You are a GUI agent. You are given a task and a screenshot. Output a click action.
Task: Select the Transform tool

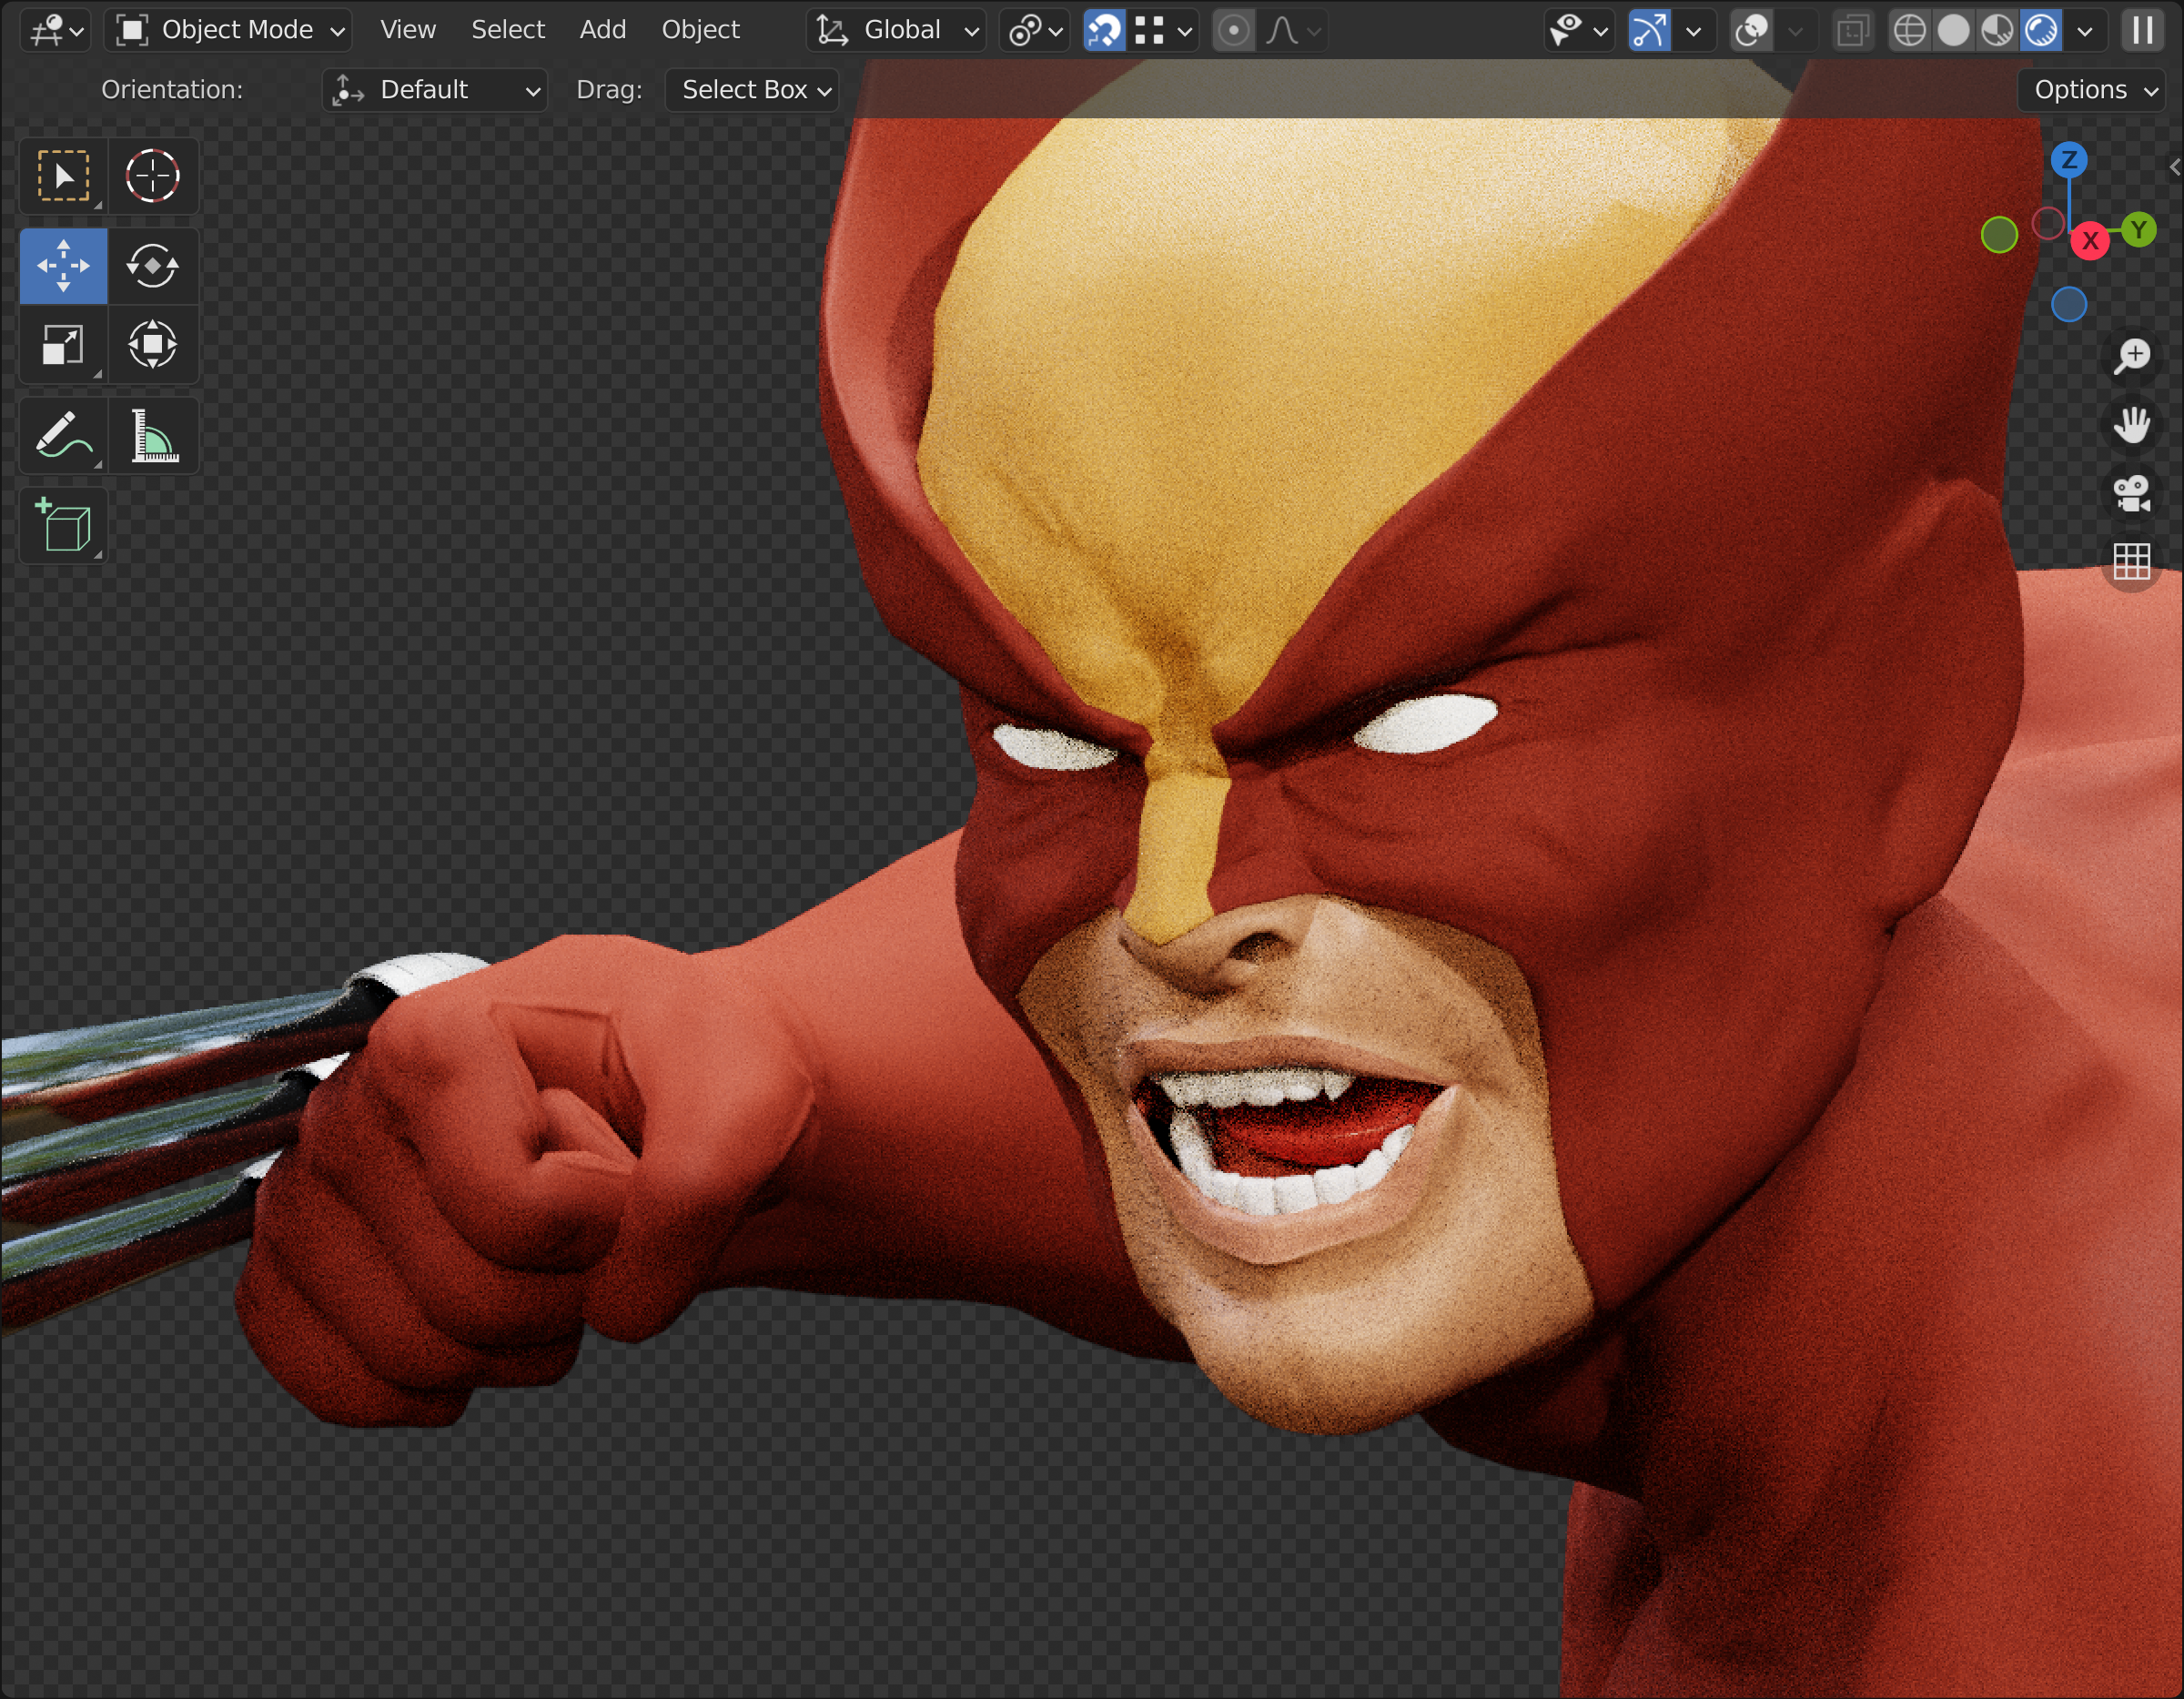[x=152, y=345]
